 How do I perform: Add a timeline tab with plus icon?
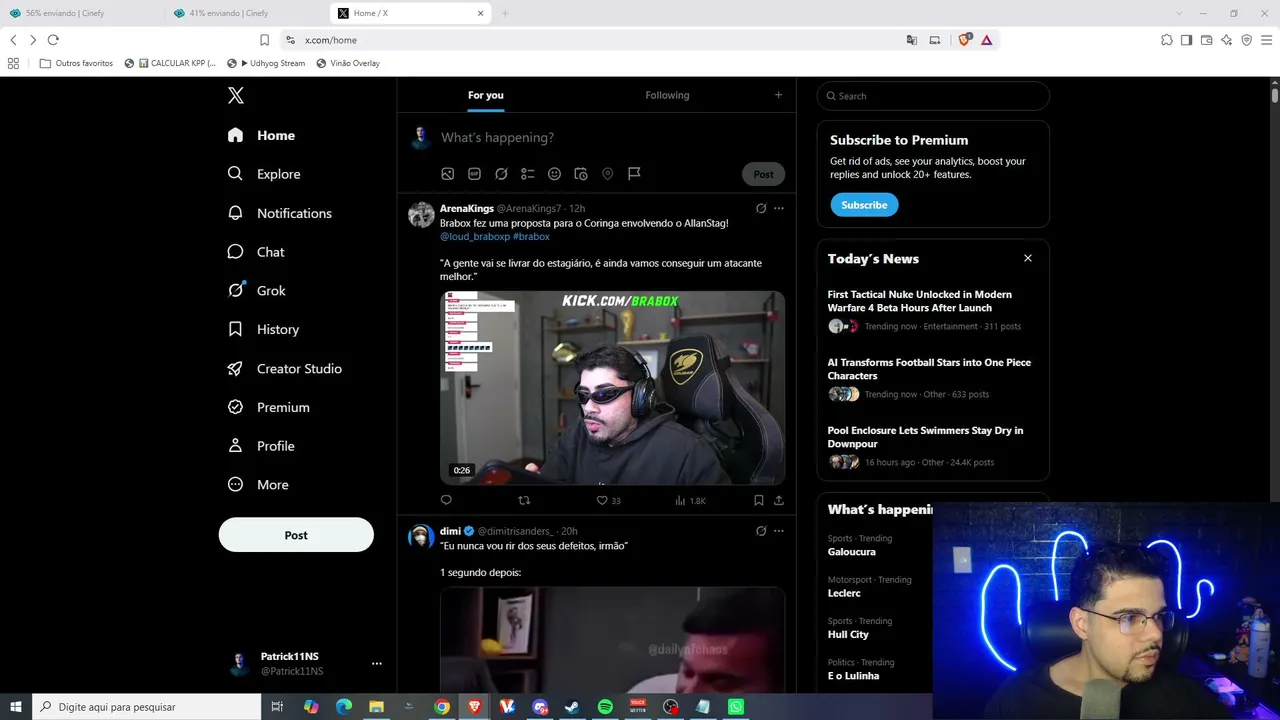point(778,95)
